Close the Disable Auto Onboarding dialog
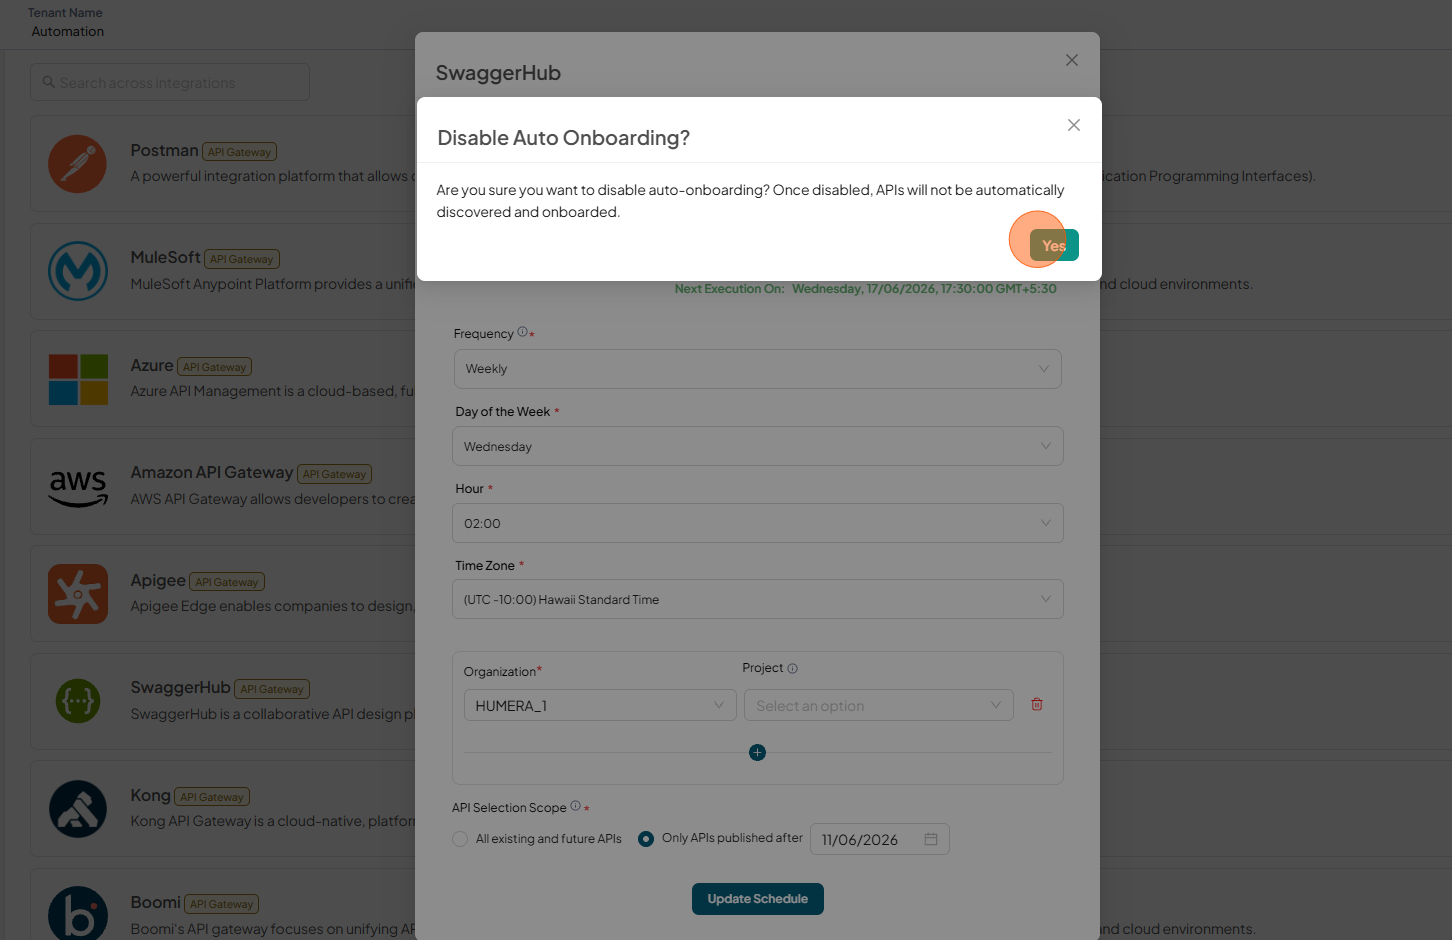Image resolution: width=1452 pixels, height=940 pixels. (x=1074, y=125)
